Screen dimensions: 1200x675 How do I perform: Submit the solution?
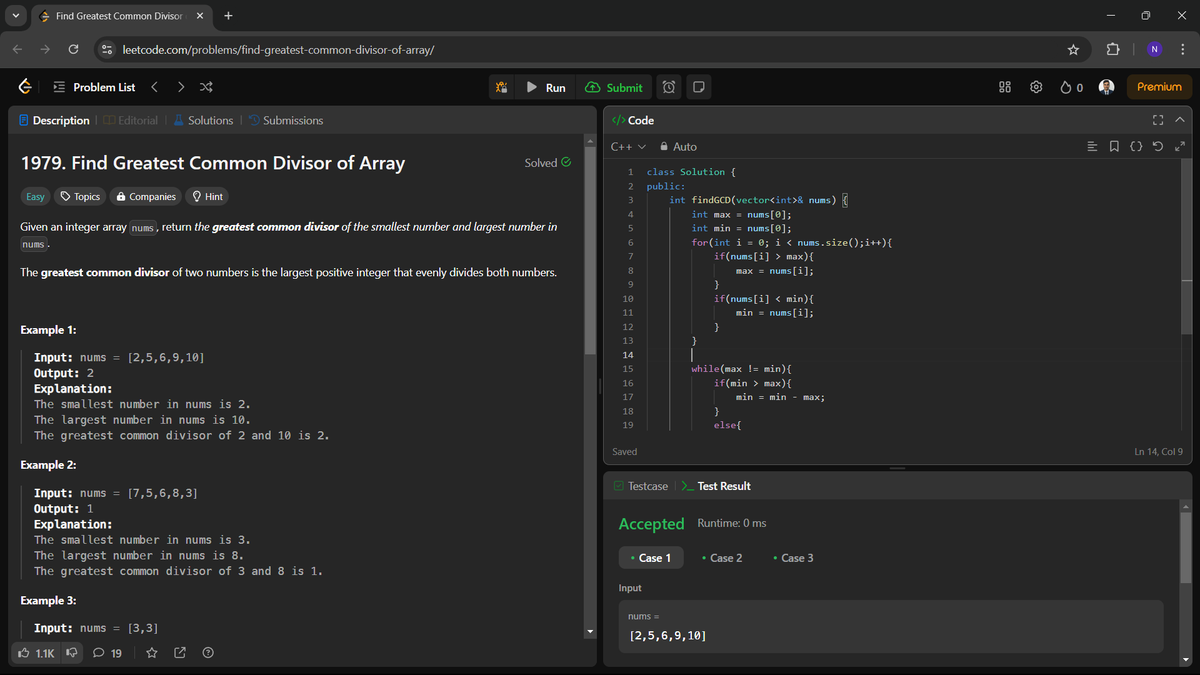click(x=614, y=87)
